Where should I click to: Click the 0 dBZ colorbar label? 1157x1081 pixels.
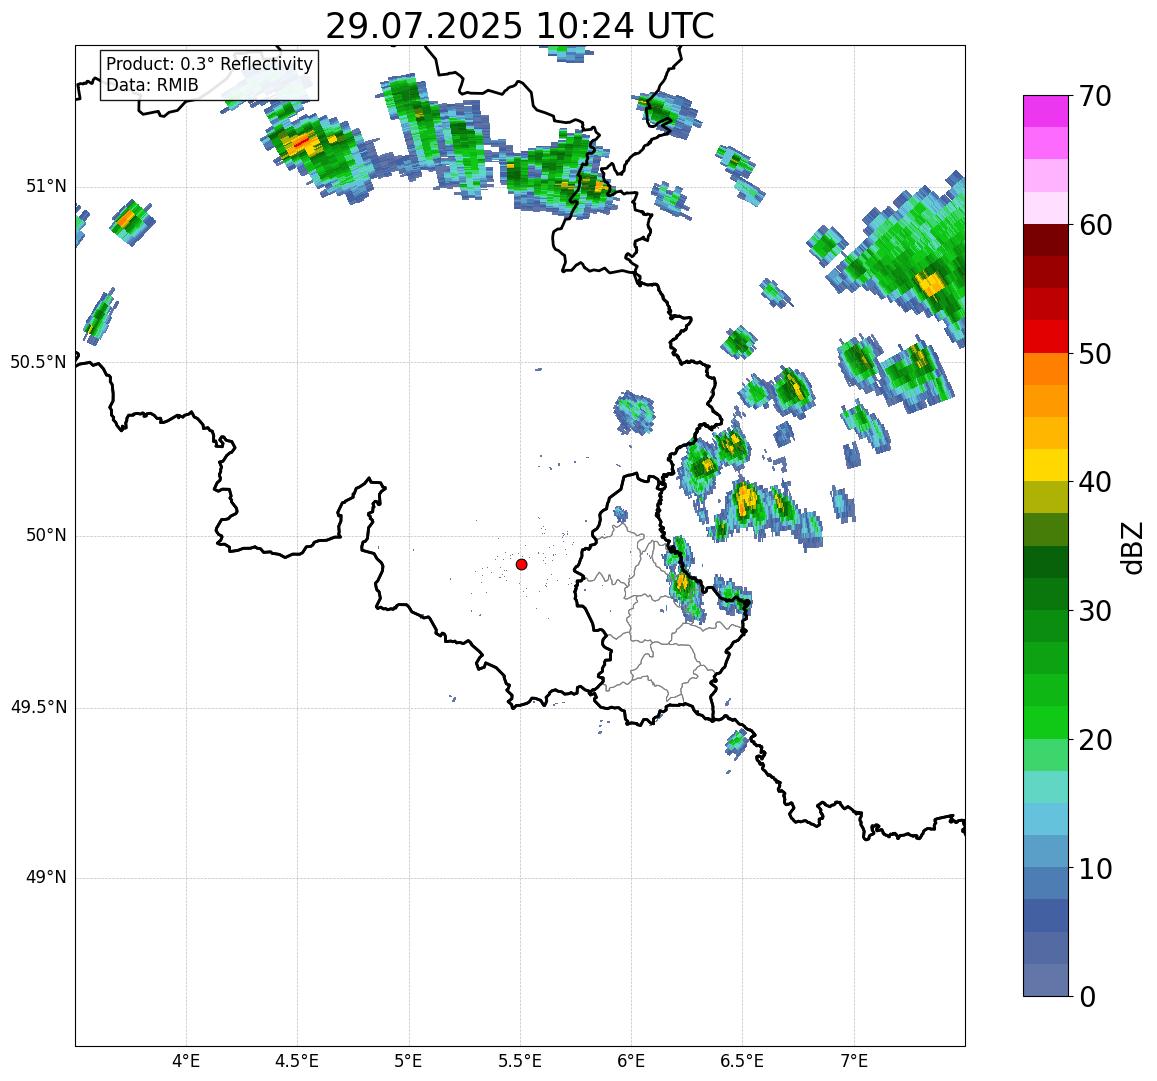tap(1088, 997)
